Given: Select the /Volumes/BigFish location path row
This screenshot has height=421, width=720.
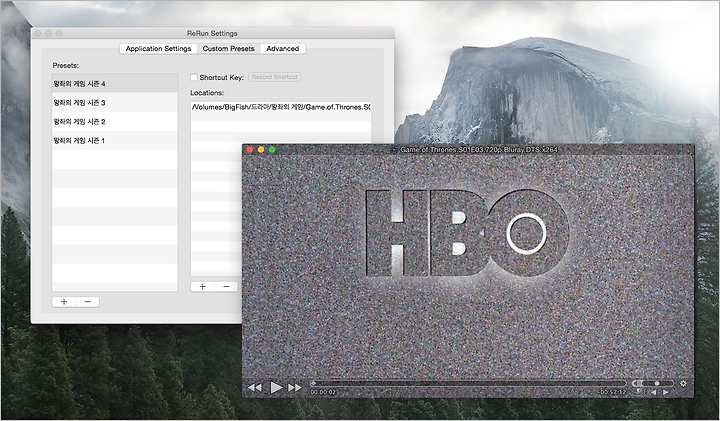Looking at the screenshot, I should coord(281,107).
